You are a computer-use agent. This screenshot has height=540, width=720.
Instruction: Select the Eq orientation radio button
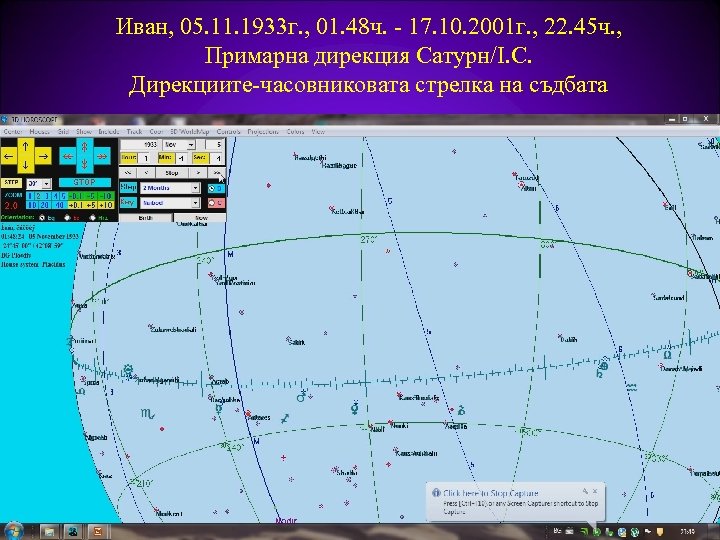[42, 218]
